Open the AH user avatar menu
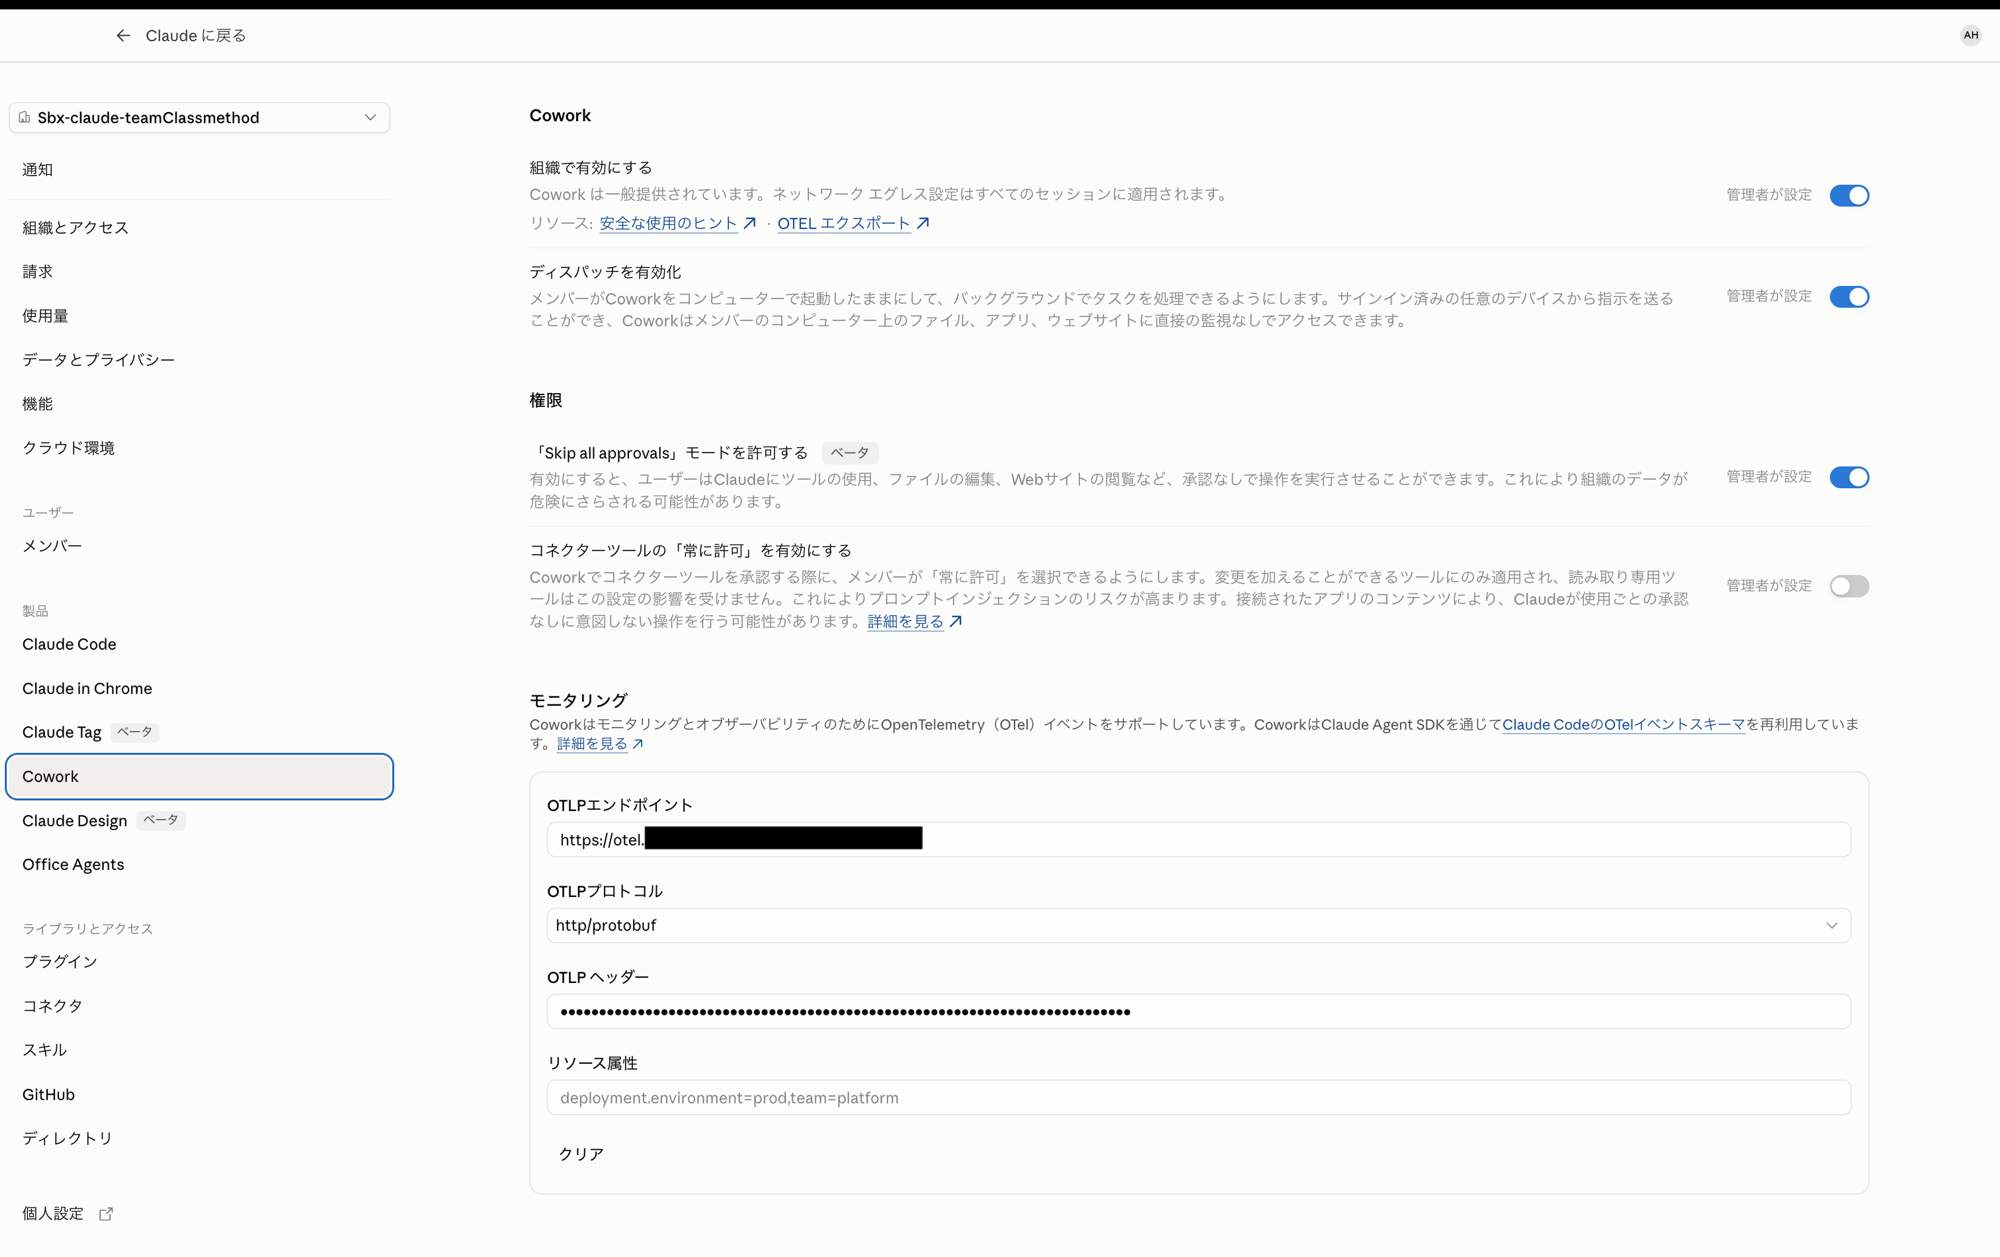The image size is (2000, 1257). tap(1970, 35)
